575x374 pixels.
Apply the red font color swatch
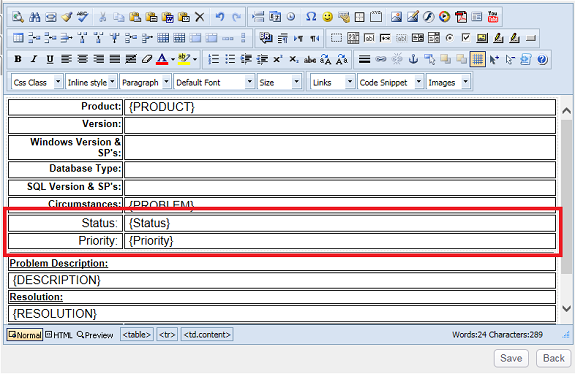pyautogui.click(x=162, y=59)
